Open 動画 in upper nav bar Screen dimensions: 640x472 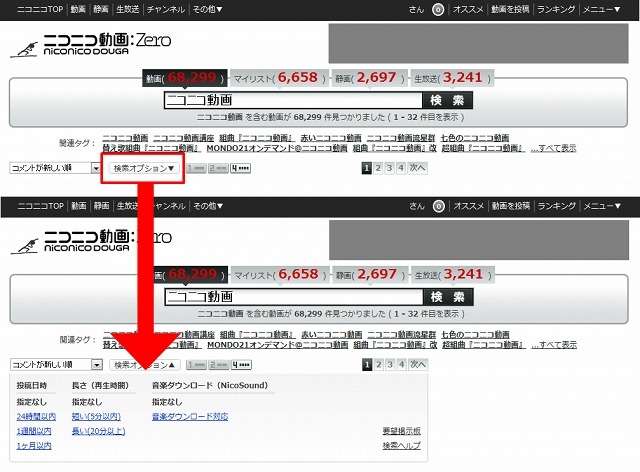tap(78, 9)
